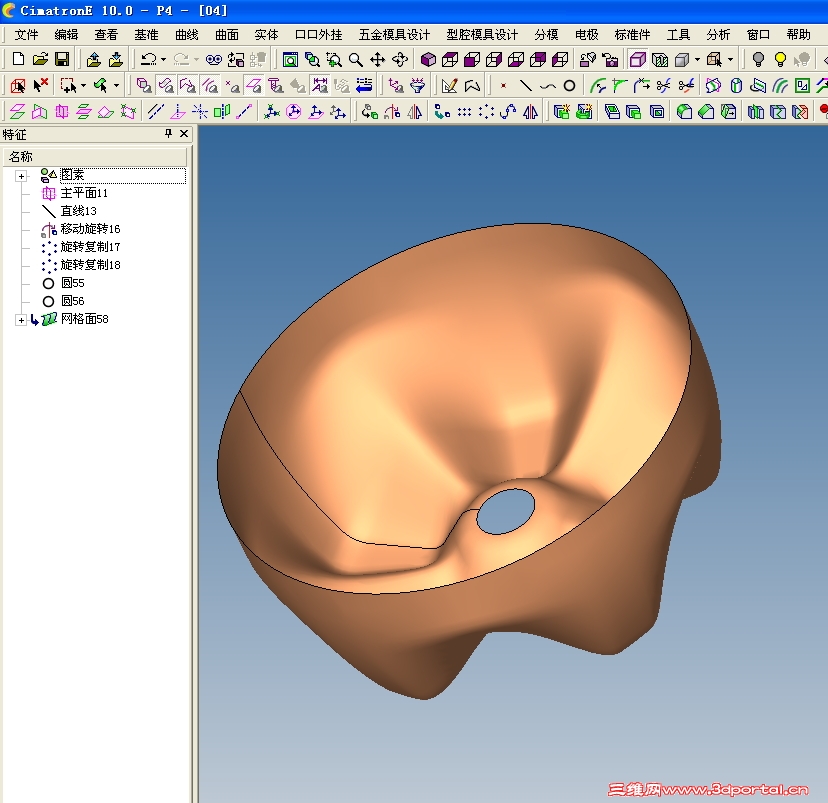This screenshot has height=803, width=828.
Task: Toggle the yellow light bulb on icon
Action: point(780,60)
